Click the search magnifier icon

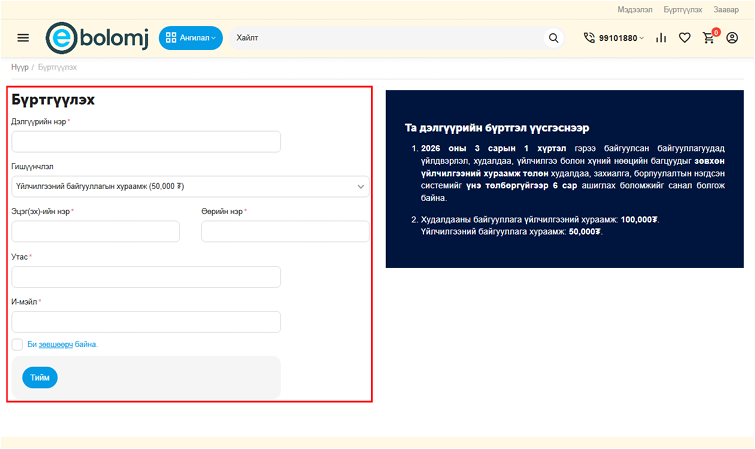coord(553,38)
